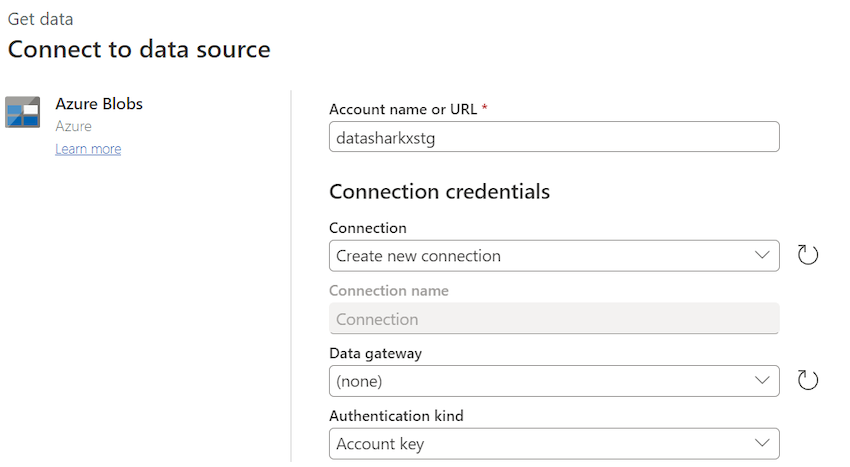Click the Azure category text under Azure Blobs
The image size is (850, 467).
tap(74, 126)
